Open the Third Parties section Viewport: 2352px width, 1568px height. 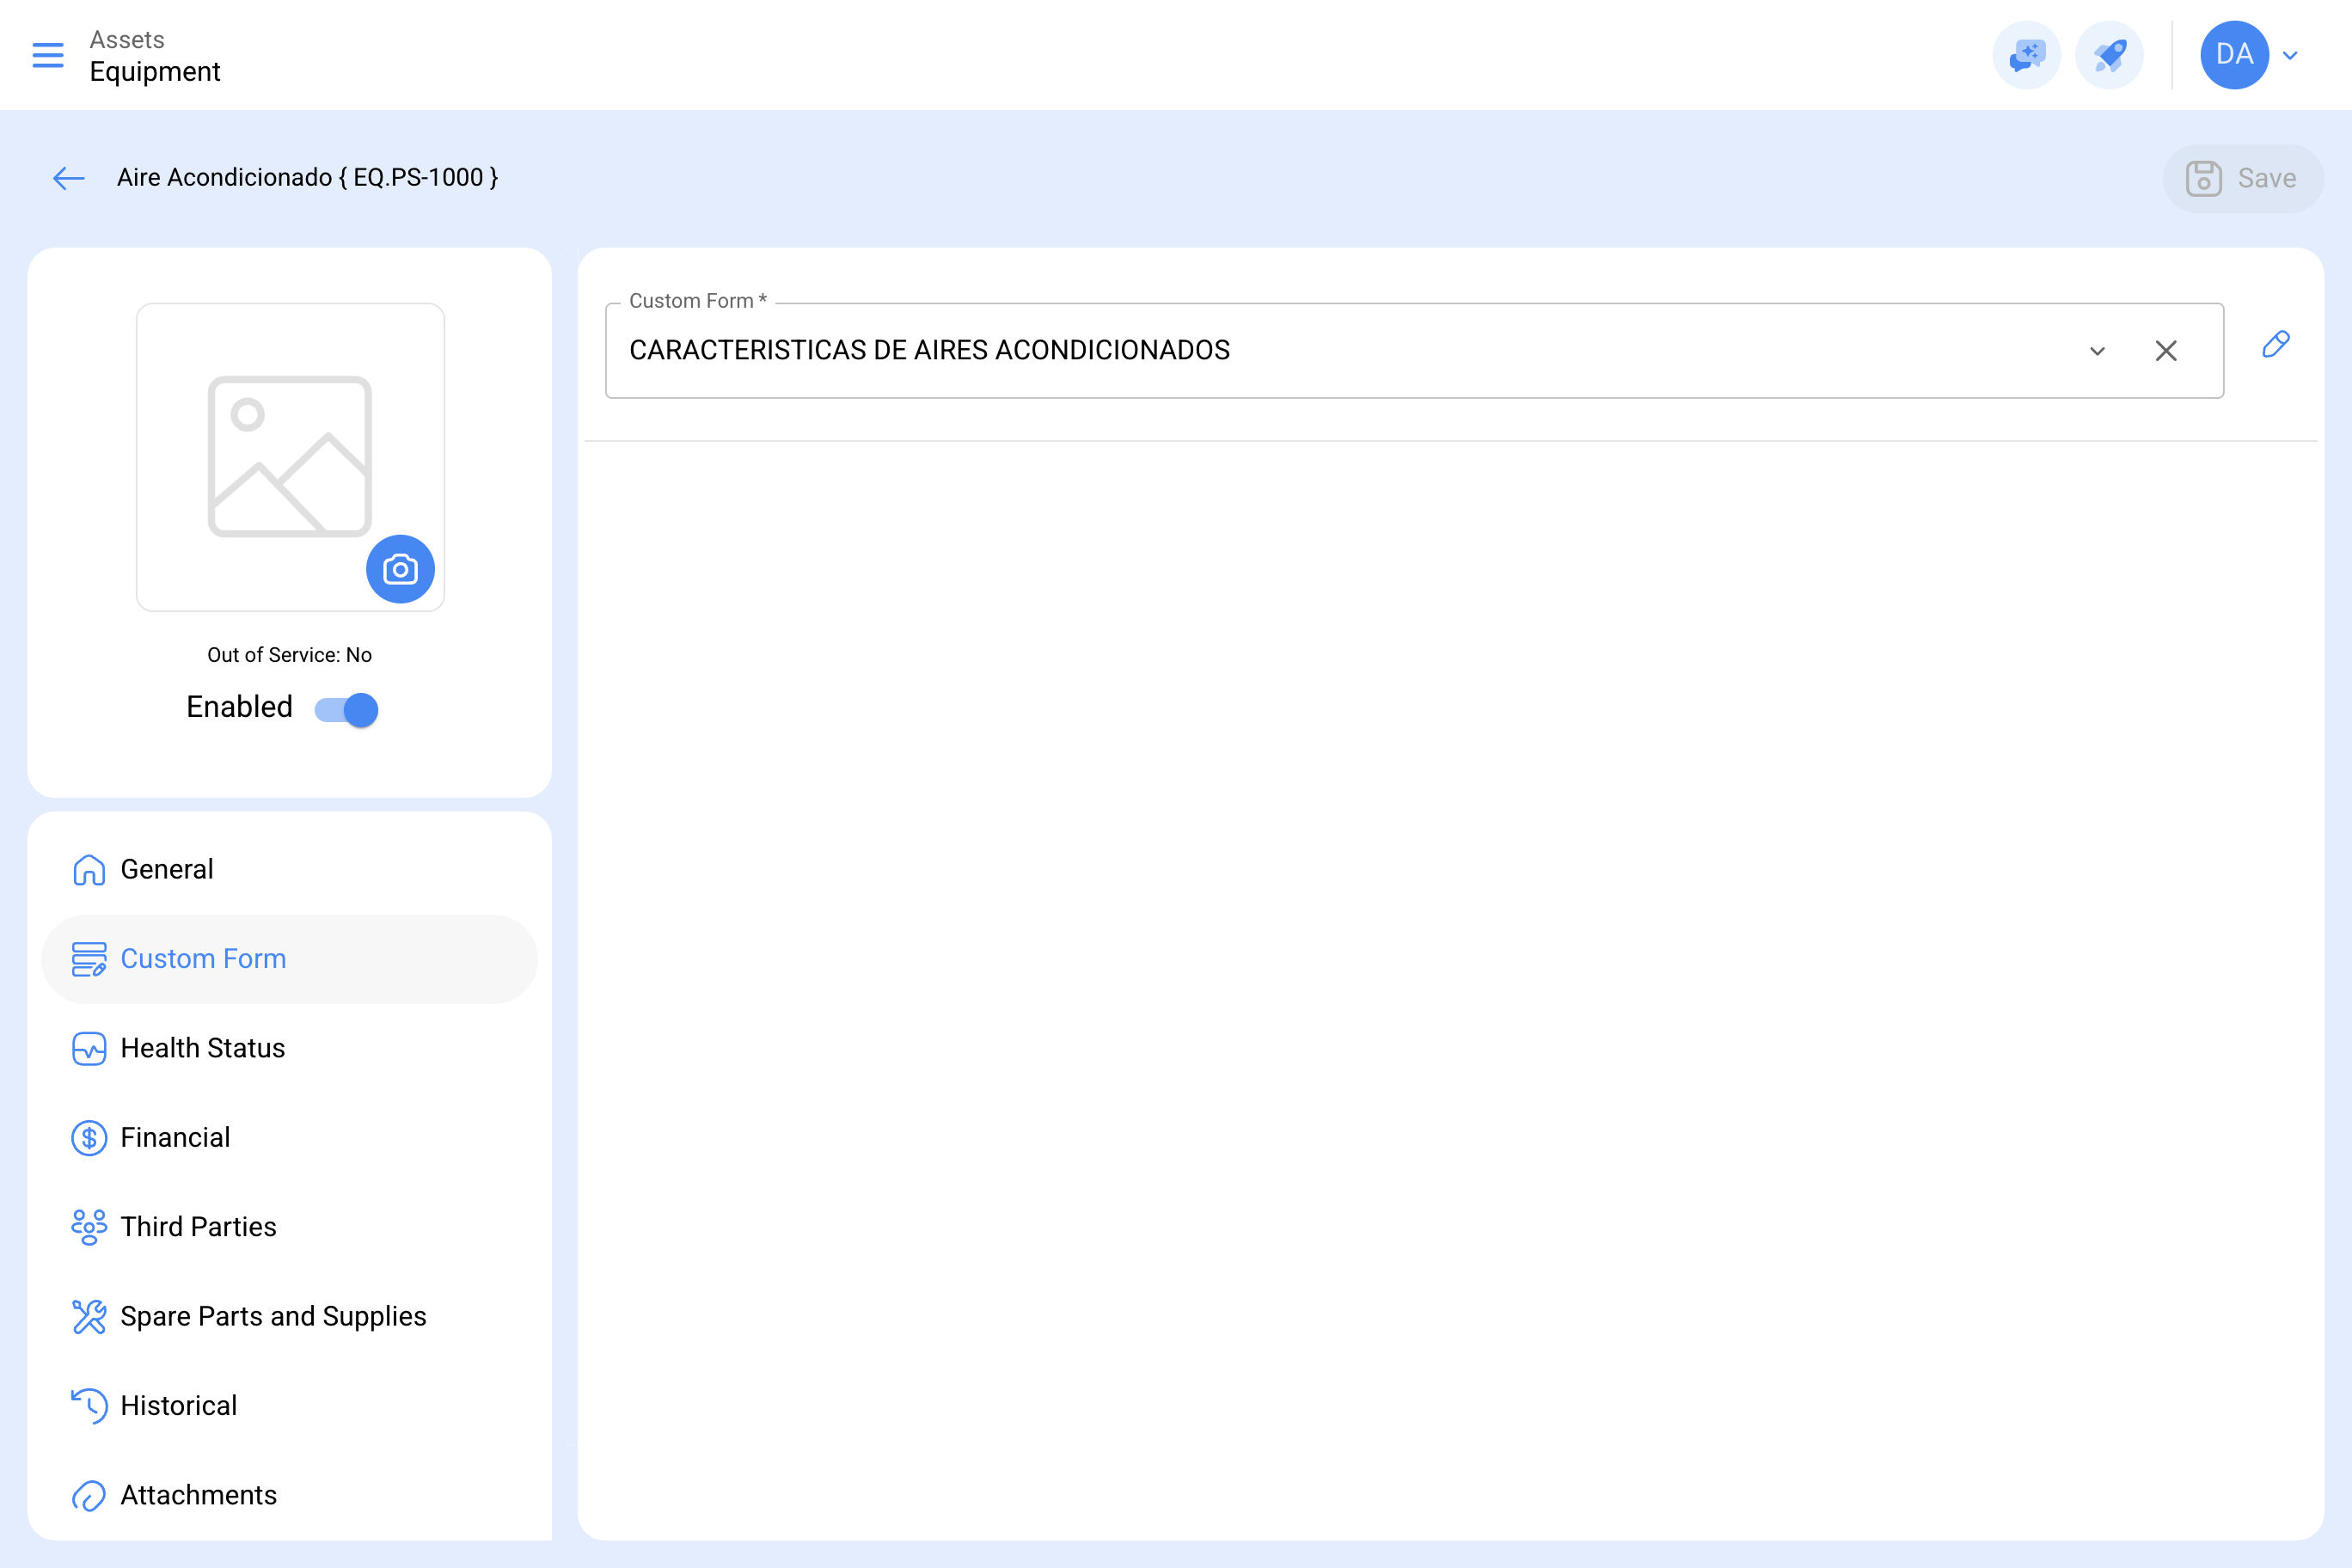coord(290,1226)
